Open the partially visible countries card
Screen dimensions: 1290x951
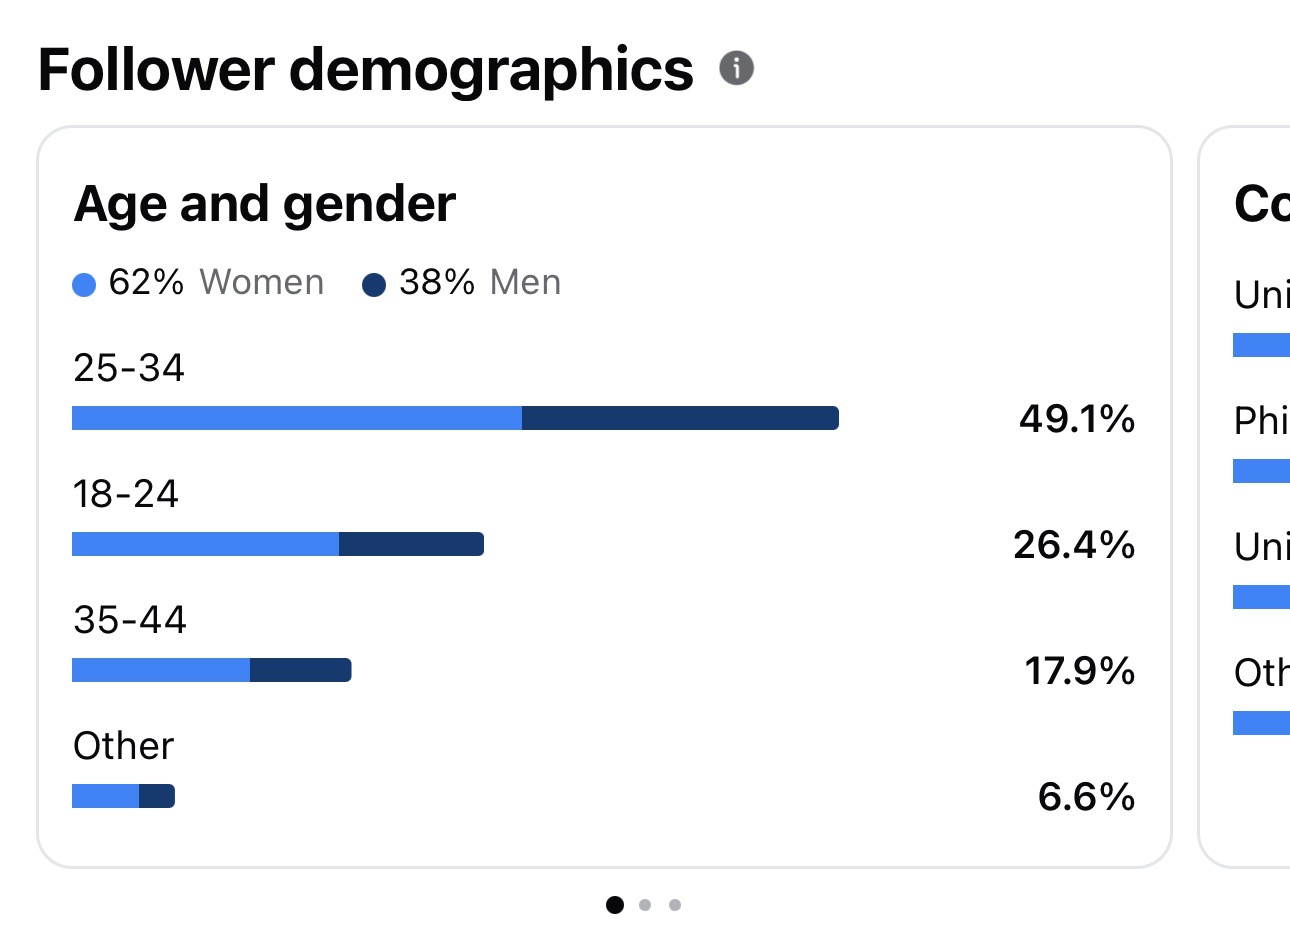tap(1244, 497)
